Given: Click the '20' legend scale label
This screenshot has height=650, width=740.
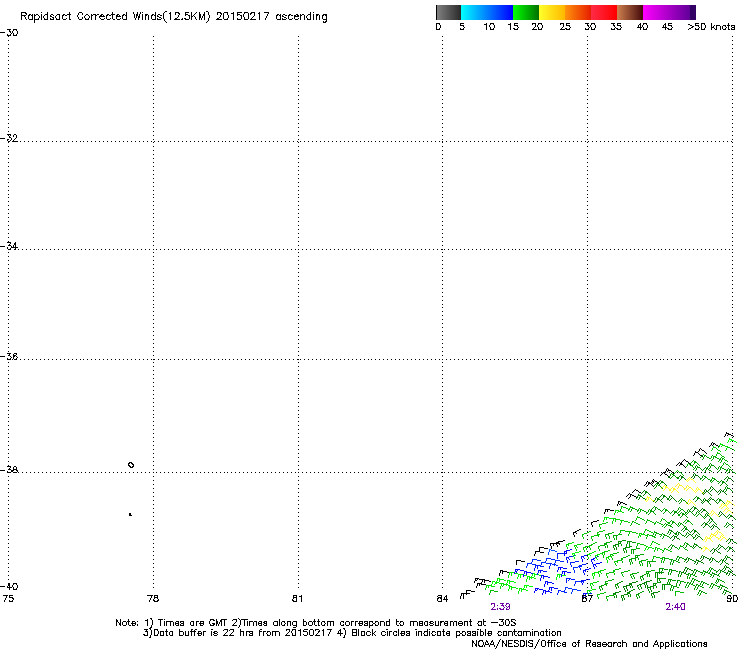Looking at the screenshot, I should [537, 27].
